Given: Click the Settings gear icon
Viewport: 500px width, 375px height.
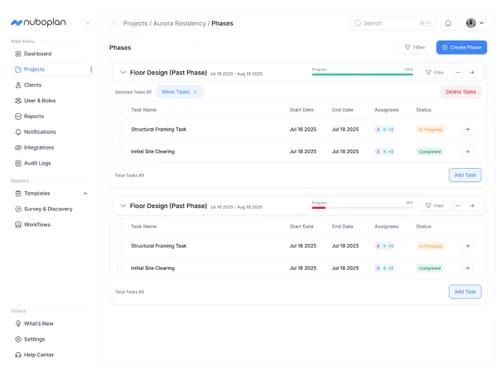Looking at the screenshot, I should pos(18,339).
